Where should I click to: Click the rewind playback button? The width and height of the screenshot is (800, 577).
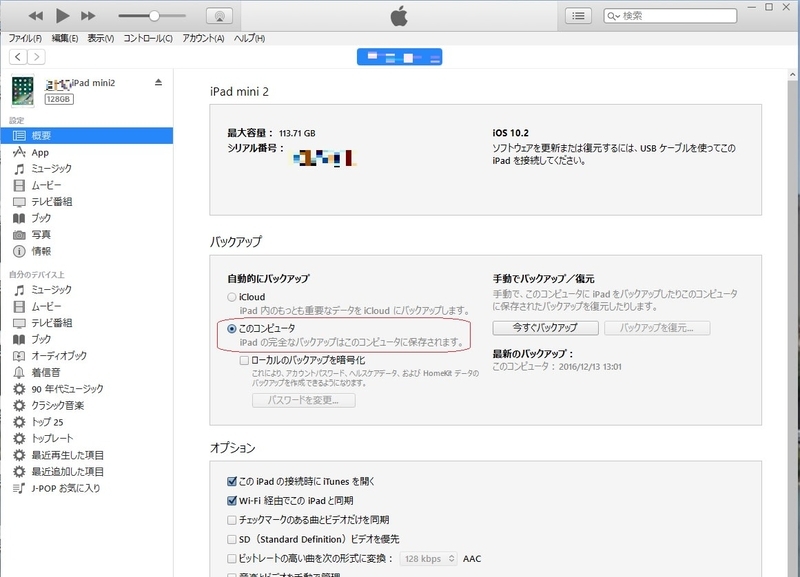click(36, 16)
